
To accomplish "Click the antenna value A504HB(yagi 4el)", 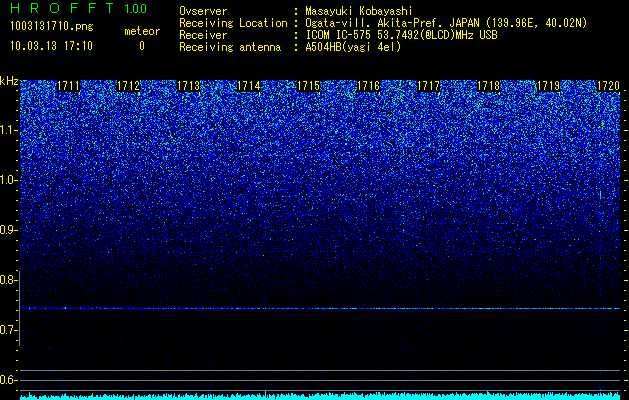I will tap(353, 47).
